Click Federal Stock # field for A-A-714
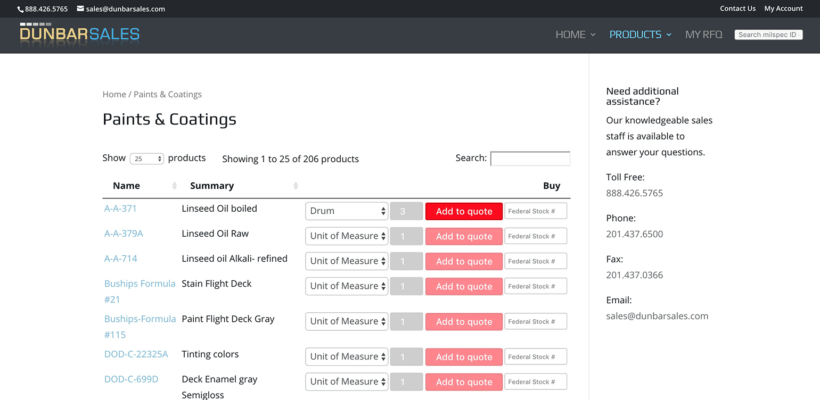 point(536,261)
